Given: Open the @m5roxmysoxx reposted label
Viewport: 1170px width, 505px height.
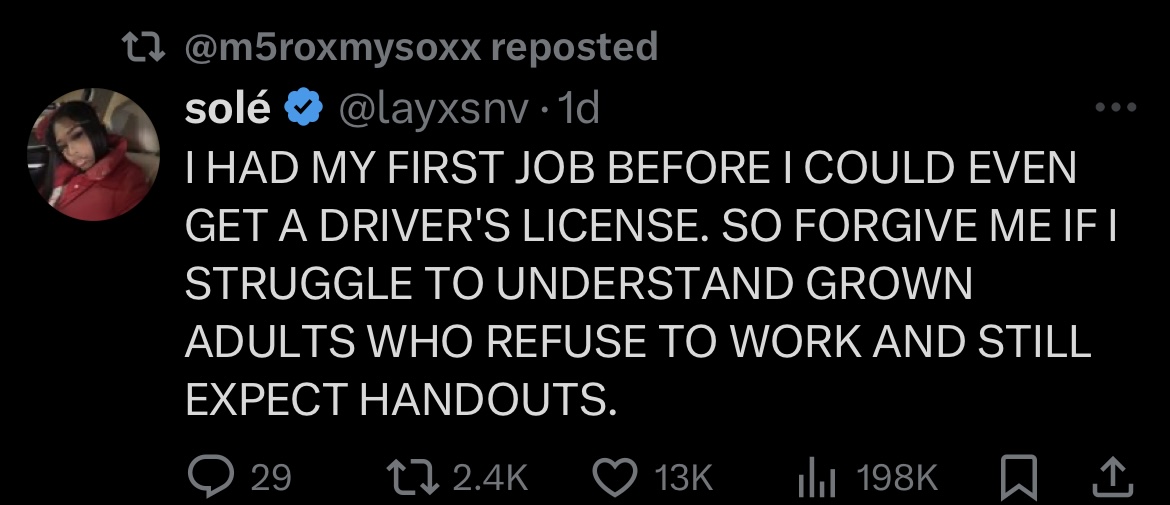Looking at the screenshot, I should (x=421, y=48).
